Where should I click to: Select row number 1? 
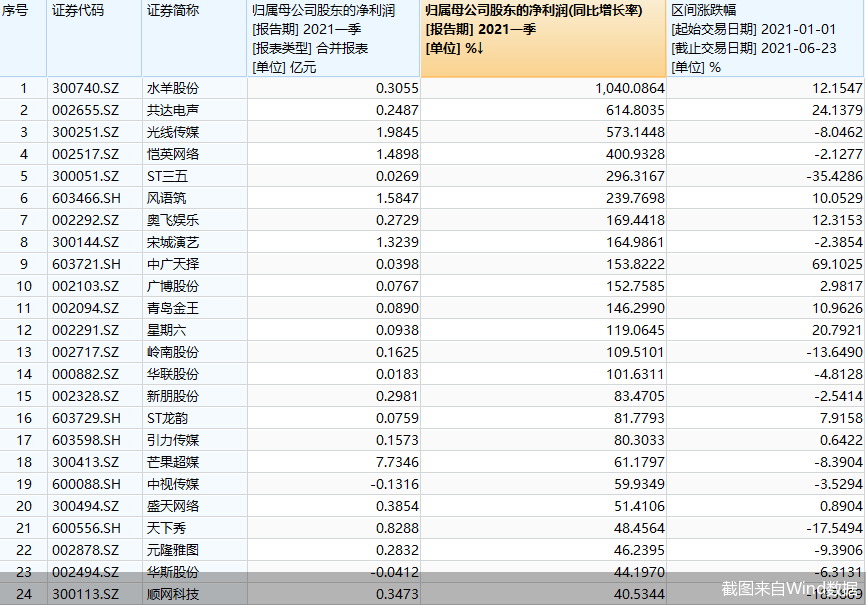24,88
